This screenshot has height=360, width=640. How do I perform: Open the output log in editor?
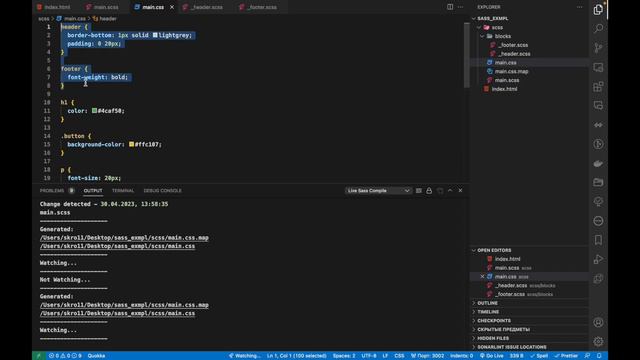(440, 191)
